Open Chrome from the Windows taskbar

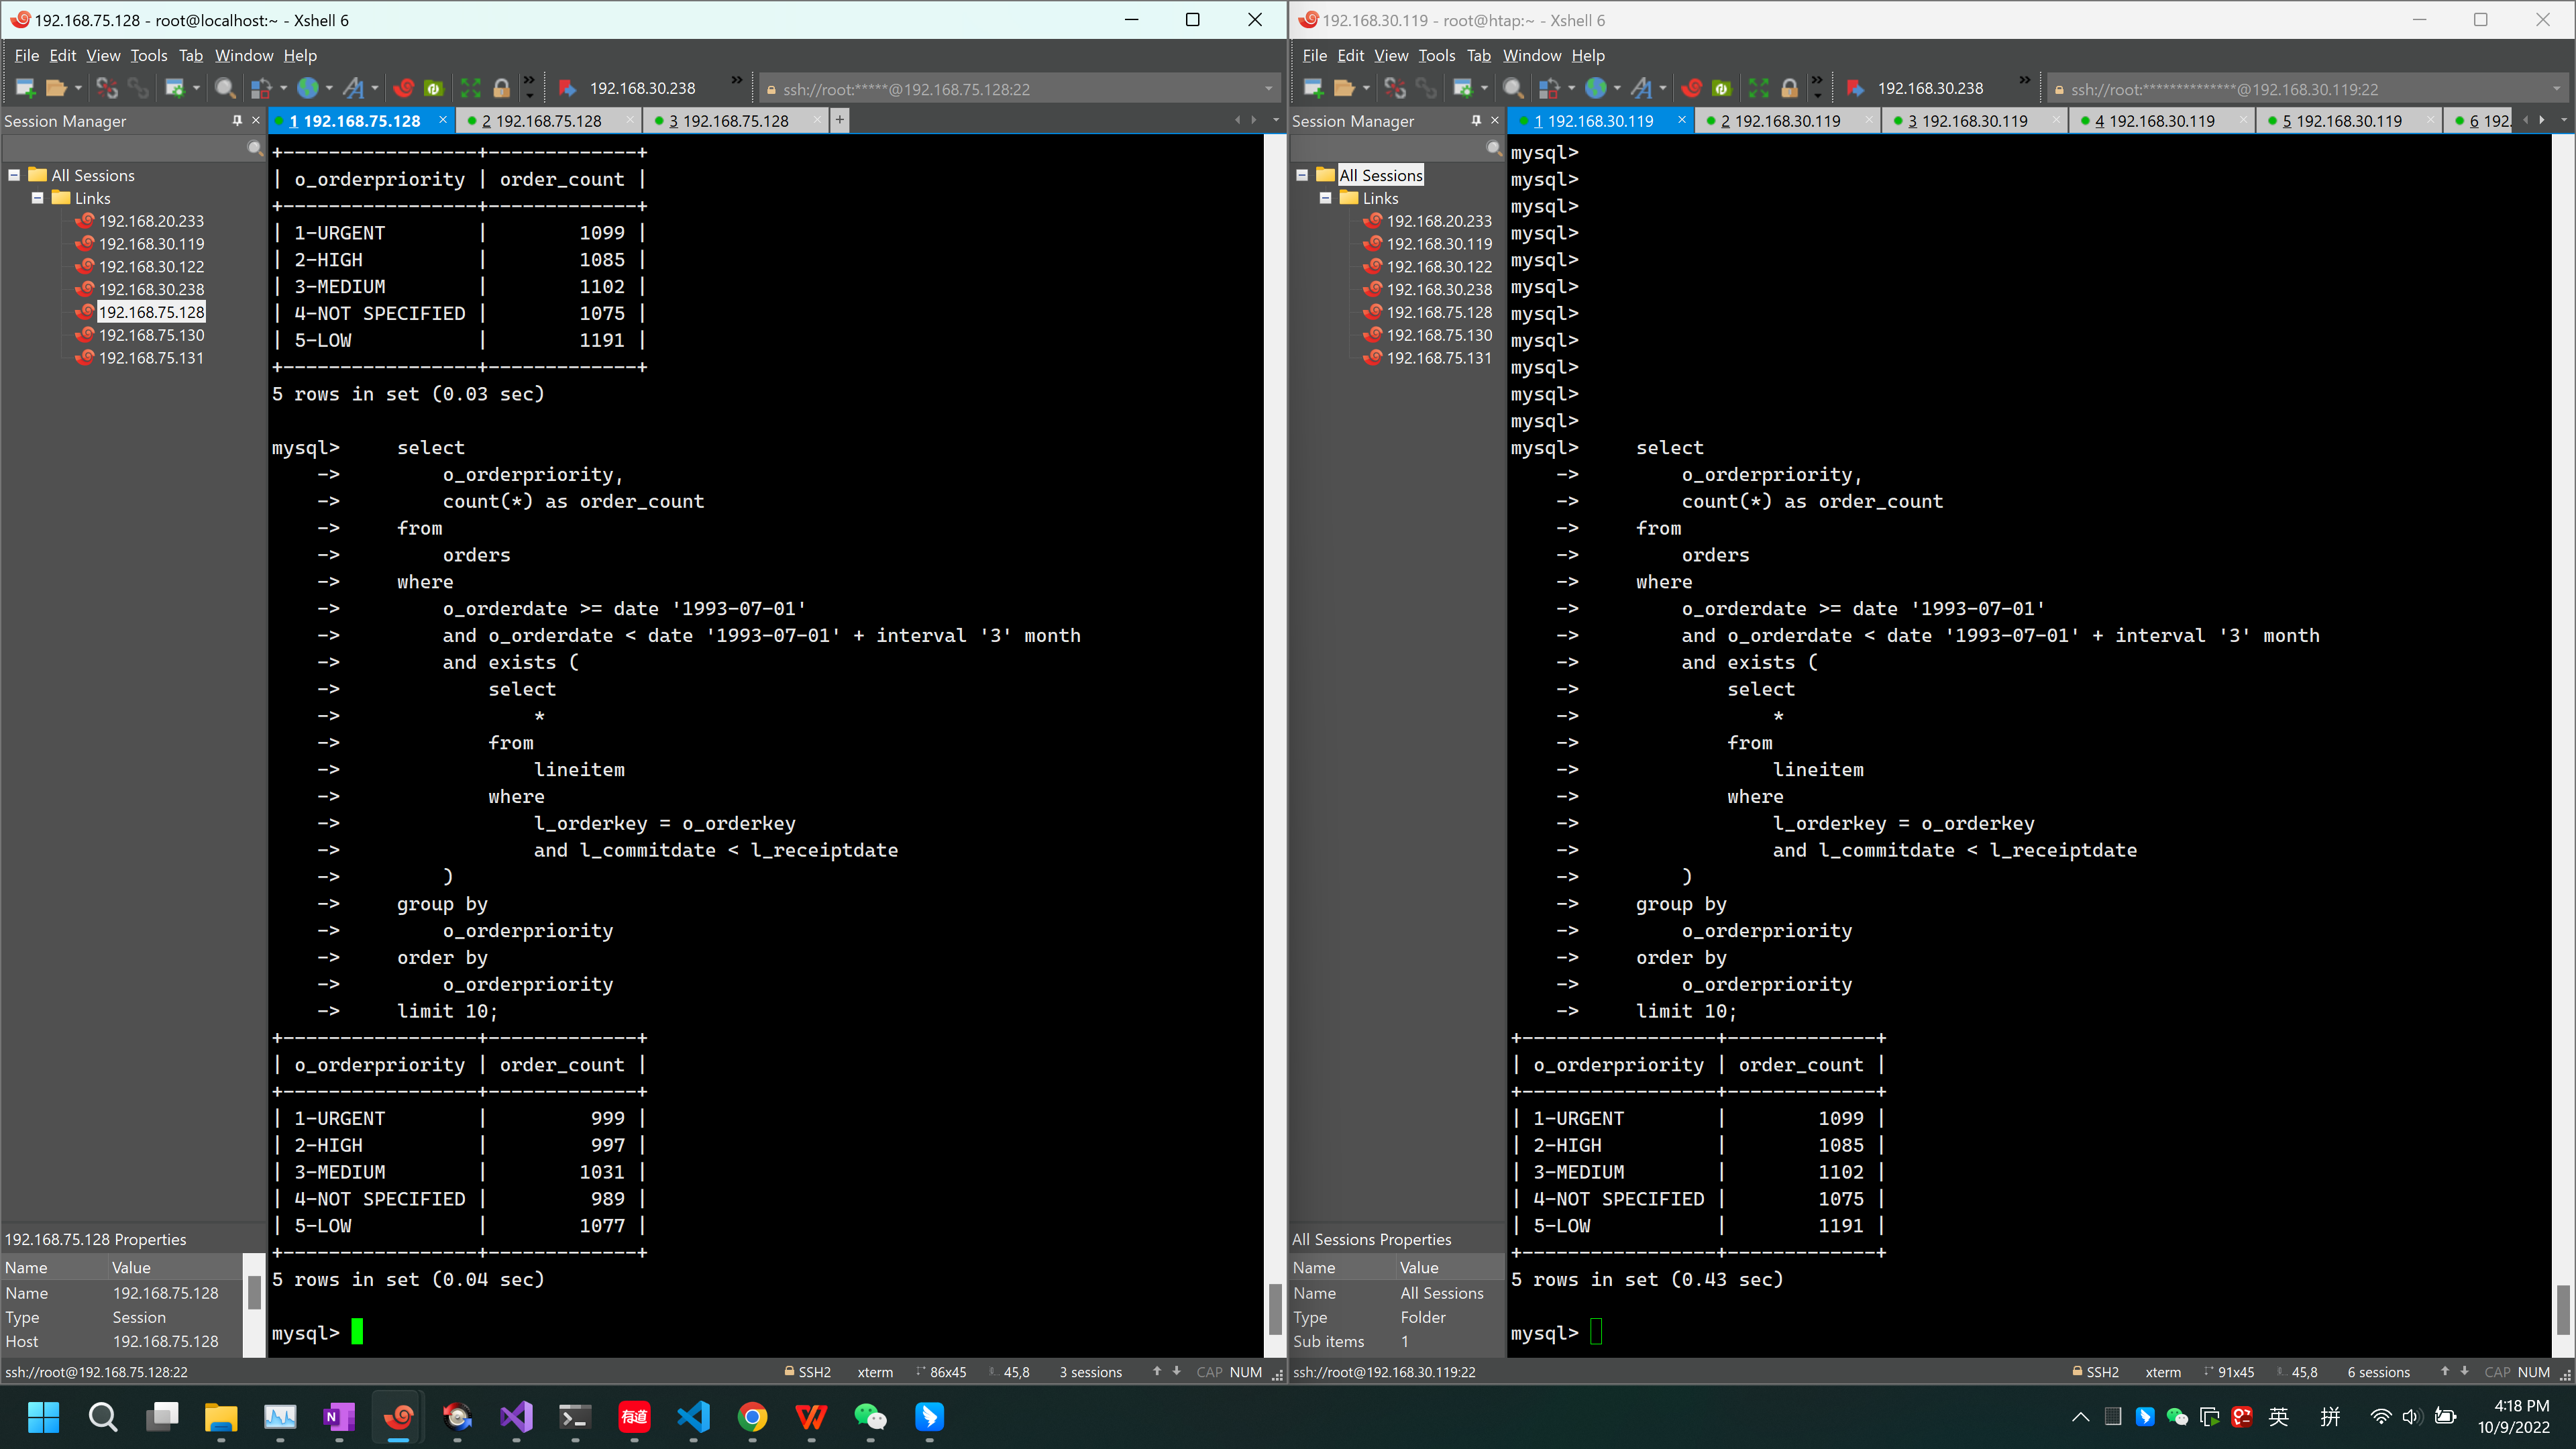click(x=752, y=1417)
